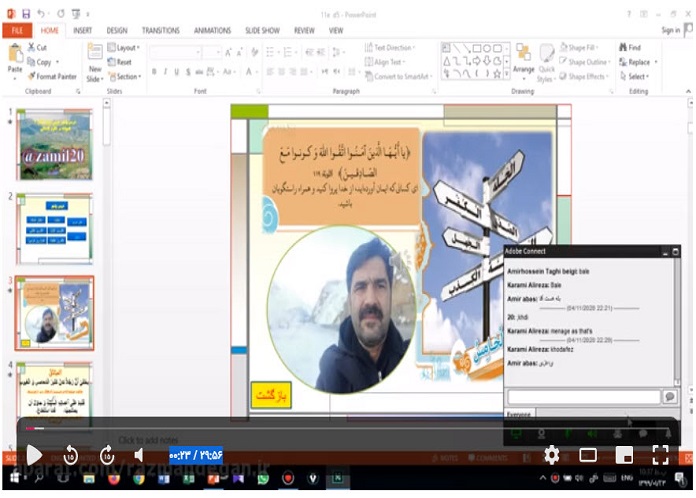
Task: Send the Adobe Connect chat message
Action: [x=670, y=396]
